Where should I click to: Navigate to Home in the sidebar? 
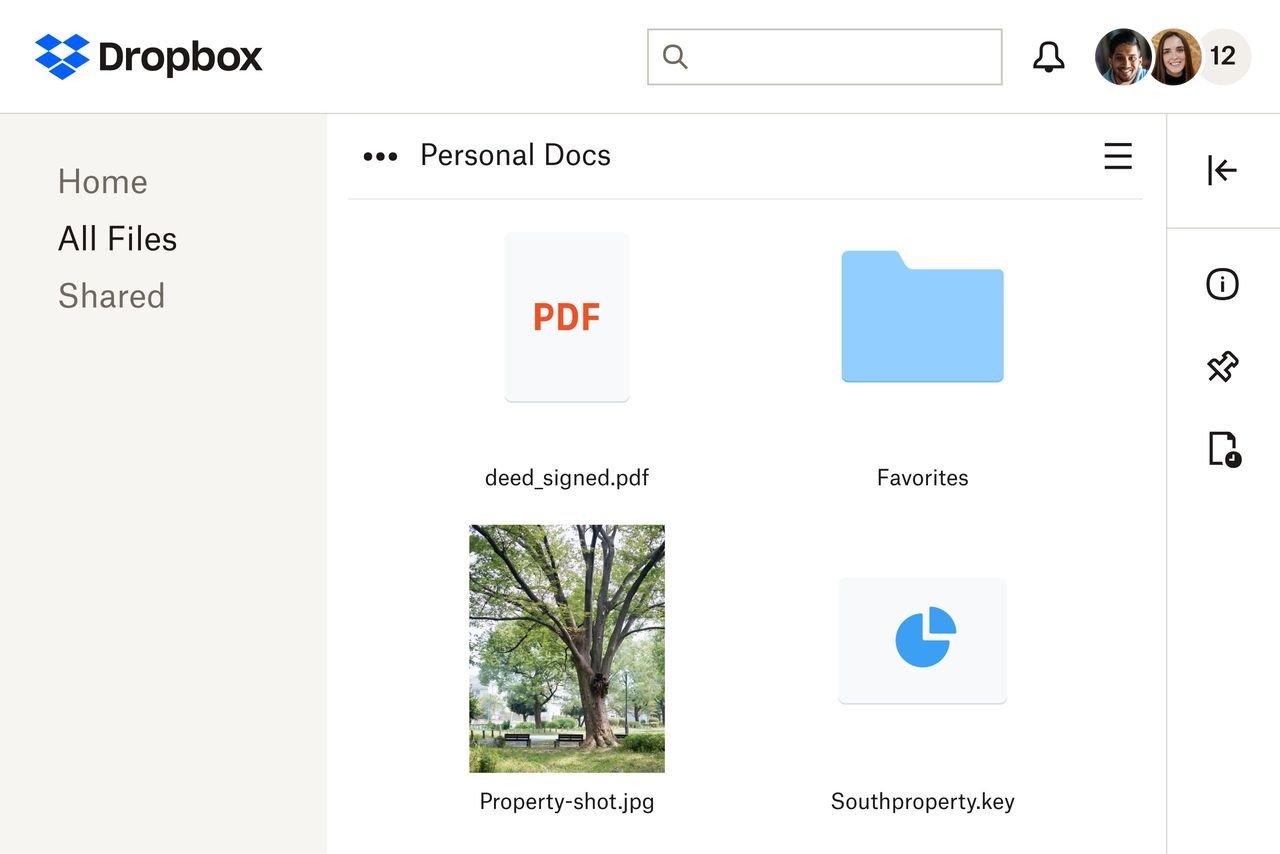[x=102, y=182]
